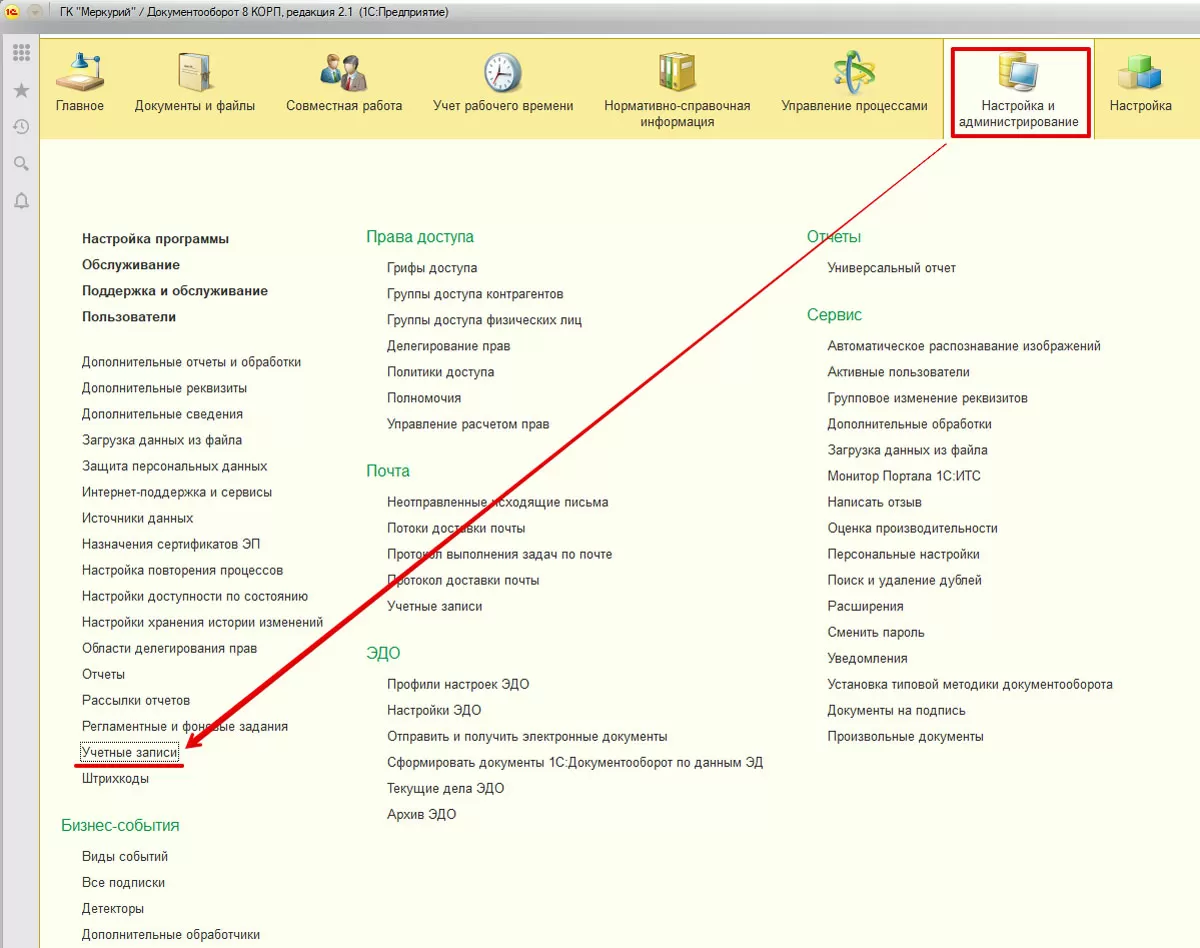Open Регламентные и фоновые задания

(x=185, y=726)
